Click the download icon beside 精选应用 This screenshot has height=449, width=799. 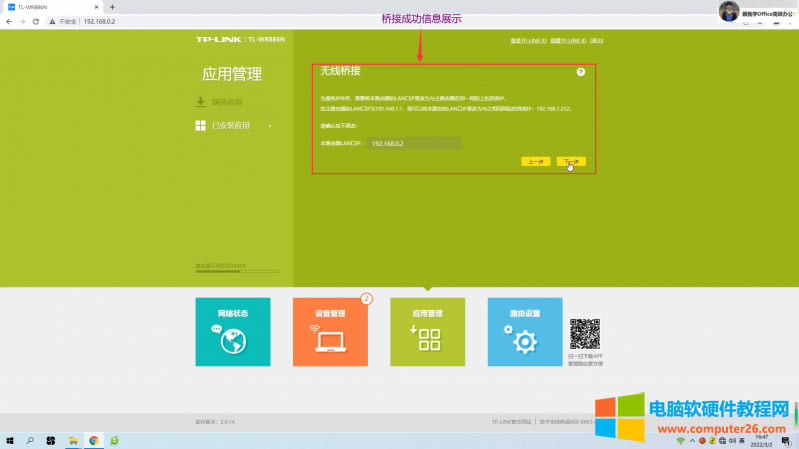point(200,102)
